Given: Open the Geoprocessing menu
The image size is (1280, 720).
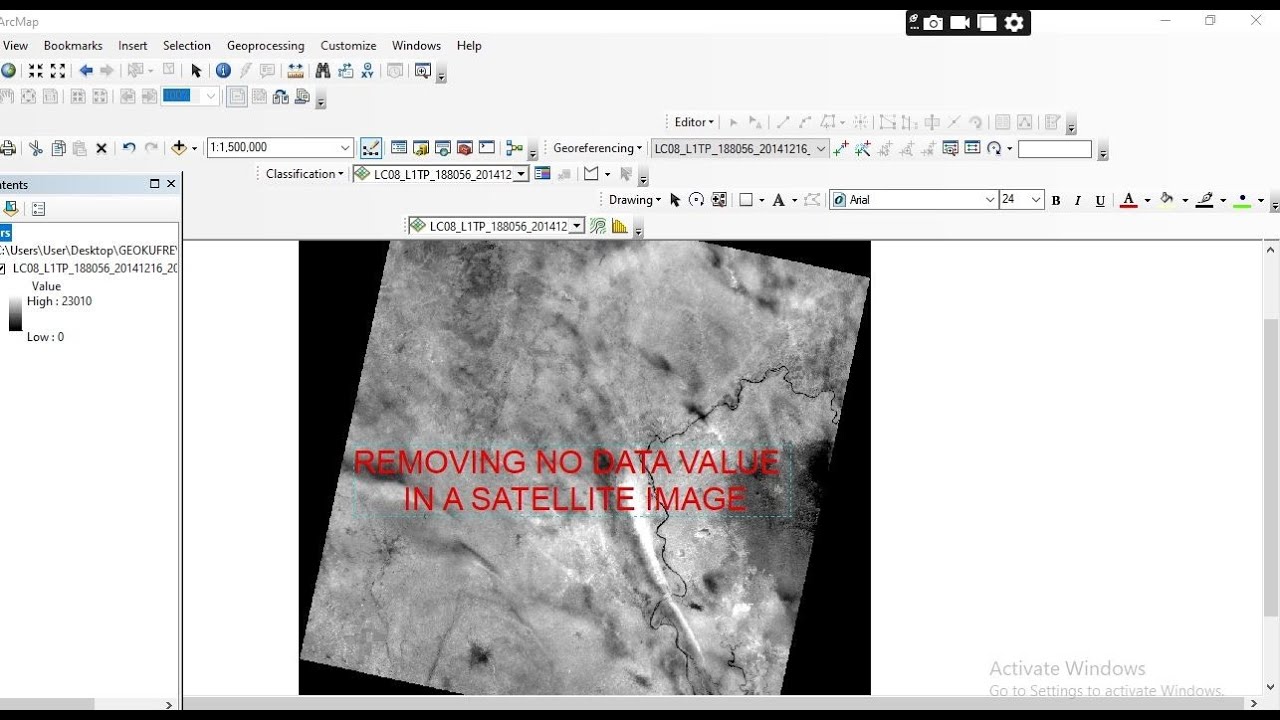Looking at the screenshot, I should pos(265,46).
